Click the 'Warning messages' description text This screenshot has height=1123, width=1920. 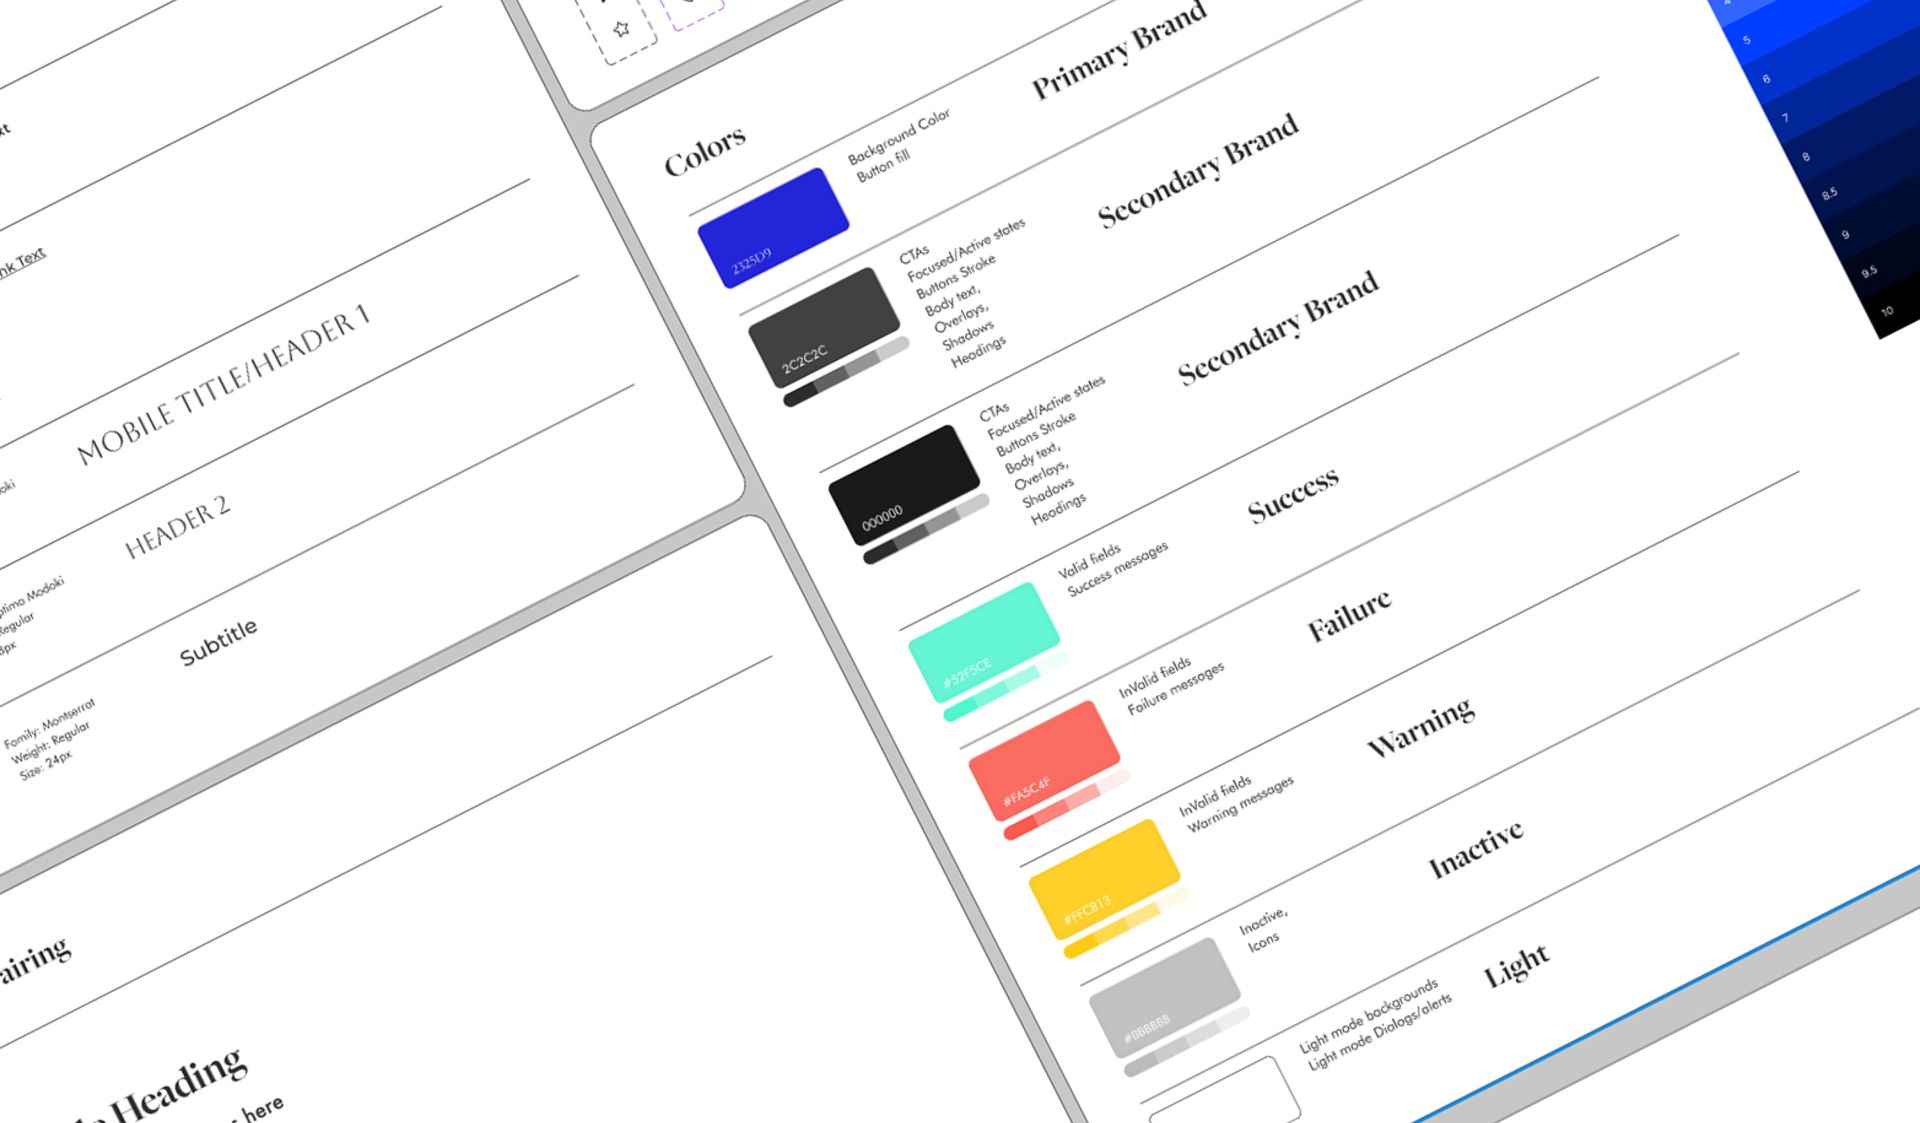point(1241,803)
